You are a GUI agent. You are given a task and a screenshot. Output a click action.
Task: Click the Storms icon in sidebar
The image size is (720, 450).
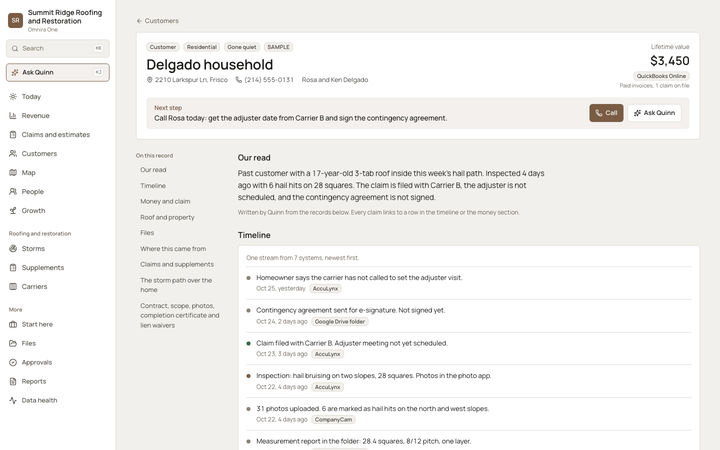coord(13,248)
